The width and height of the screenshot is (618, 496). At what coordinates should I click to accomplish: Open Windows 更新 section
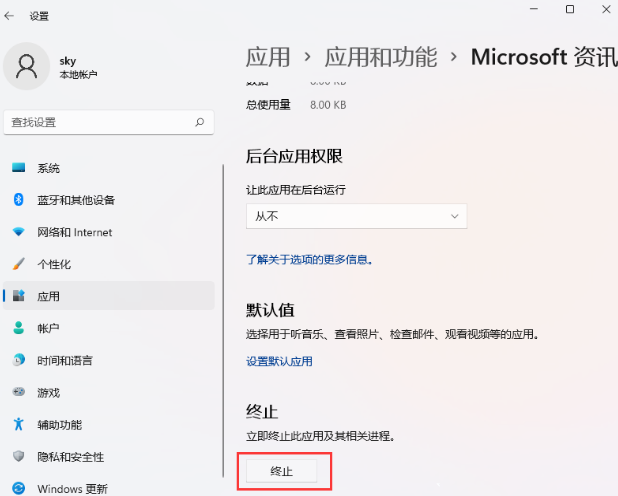point(72,489)
